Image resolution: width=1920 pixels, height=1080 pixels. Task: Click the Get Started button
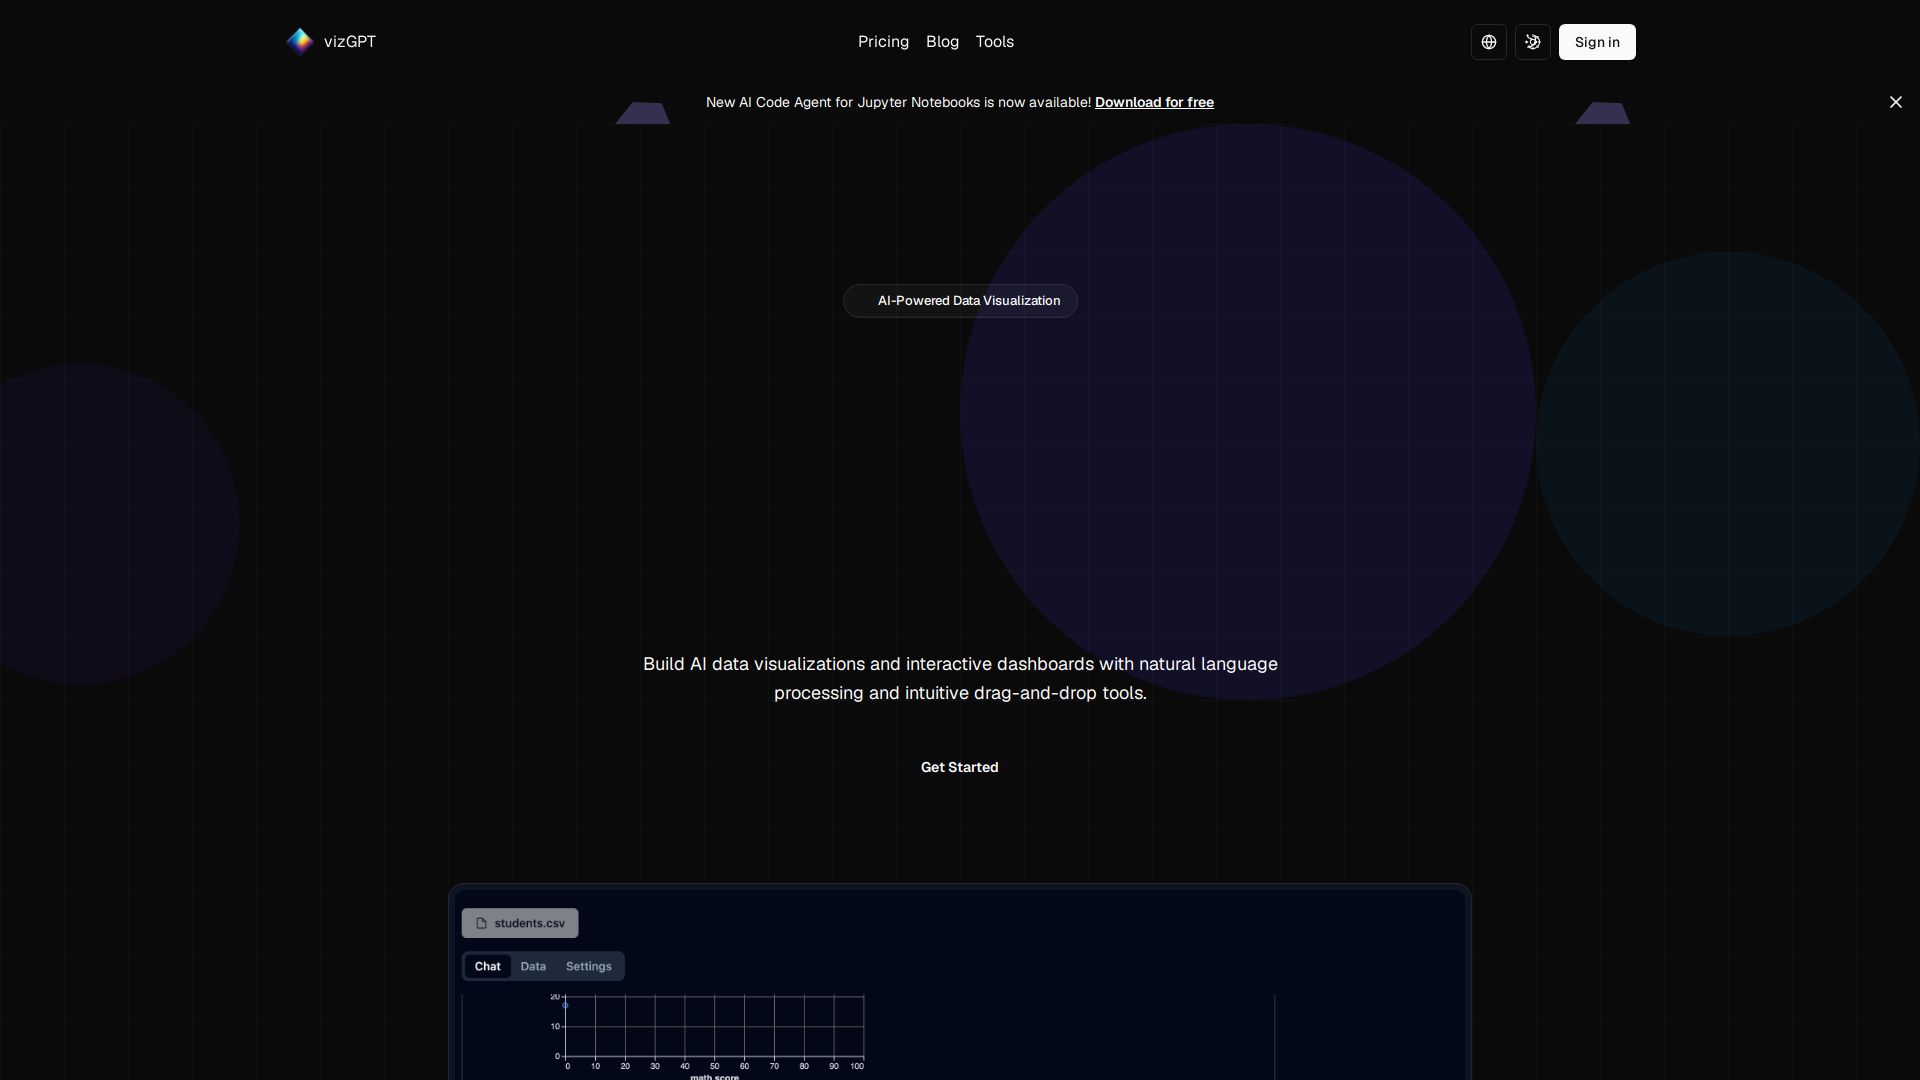pyautogui.click(x=959, y=767)
